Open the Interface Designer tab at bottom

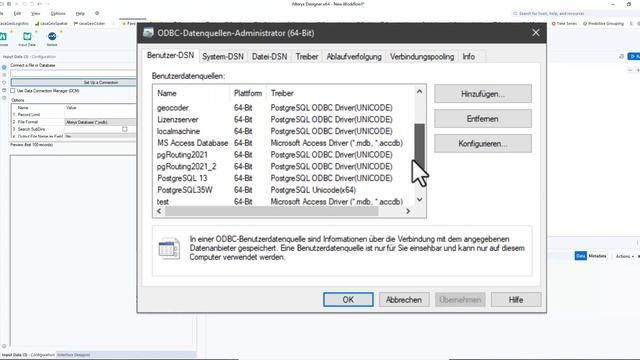73,355
